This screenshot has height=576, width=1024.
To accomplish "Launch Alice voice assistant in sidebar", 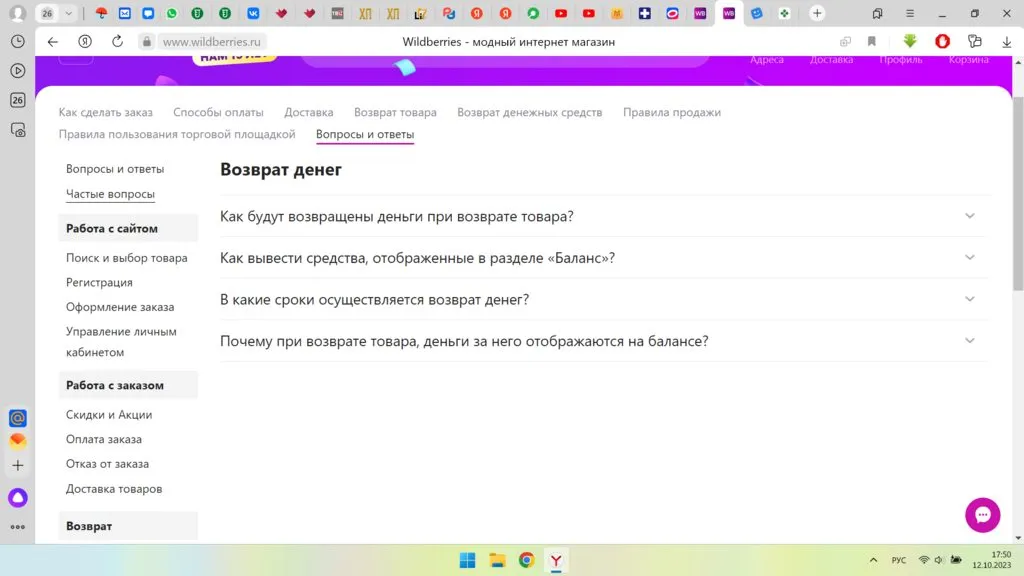I will [18, 497].
